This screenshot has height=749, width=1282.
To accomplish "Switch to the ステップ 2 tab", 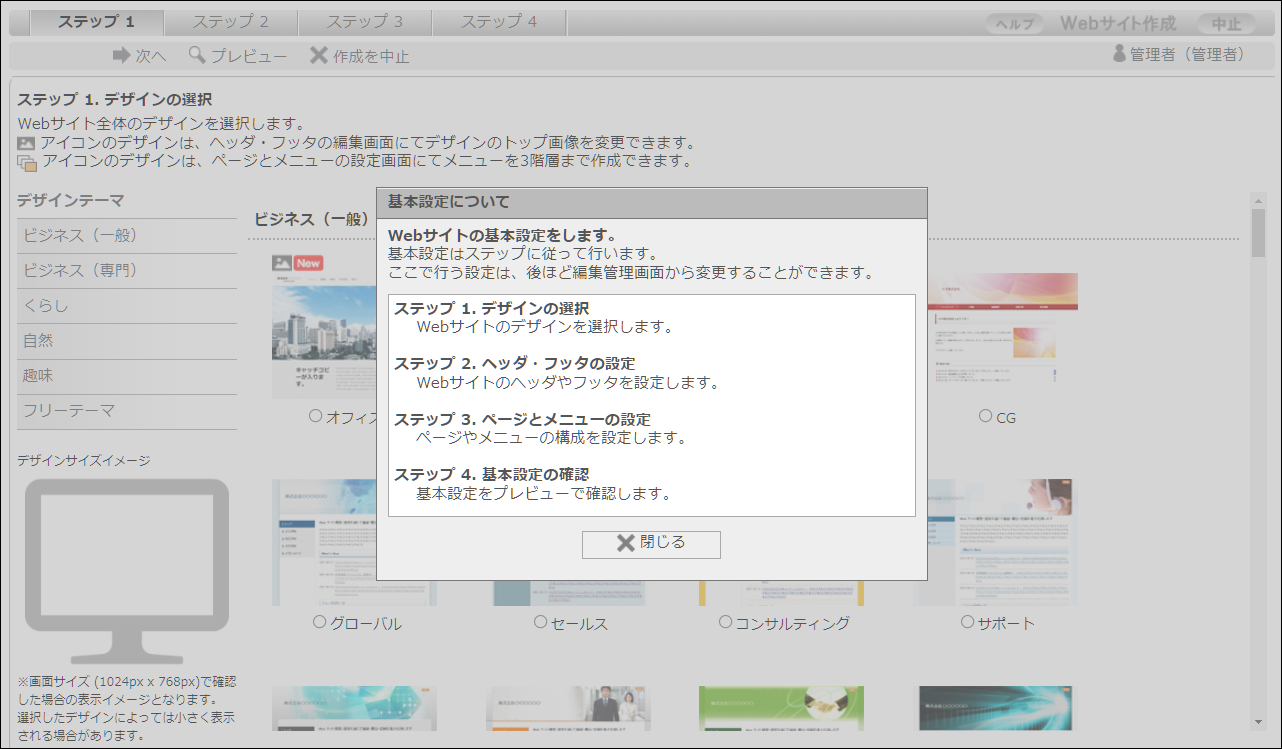I will click(x=231, y=22).
